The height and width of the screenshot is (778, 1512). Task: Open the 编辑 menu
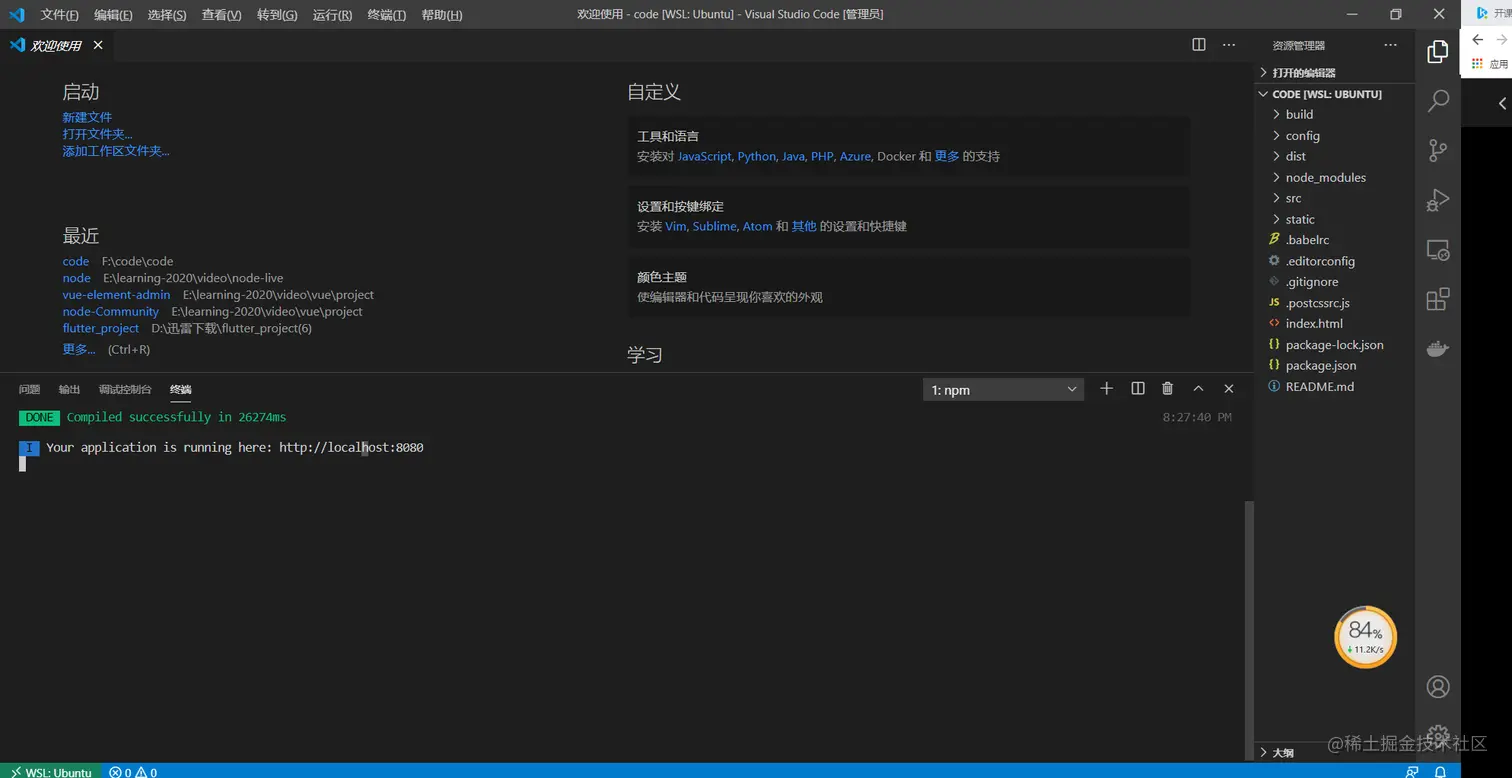coord(113,15)
